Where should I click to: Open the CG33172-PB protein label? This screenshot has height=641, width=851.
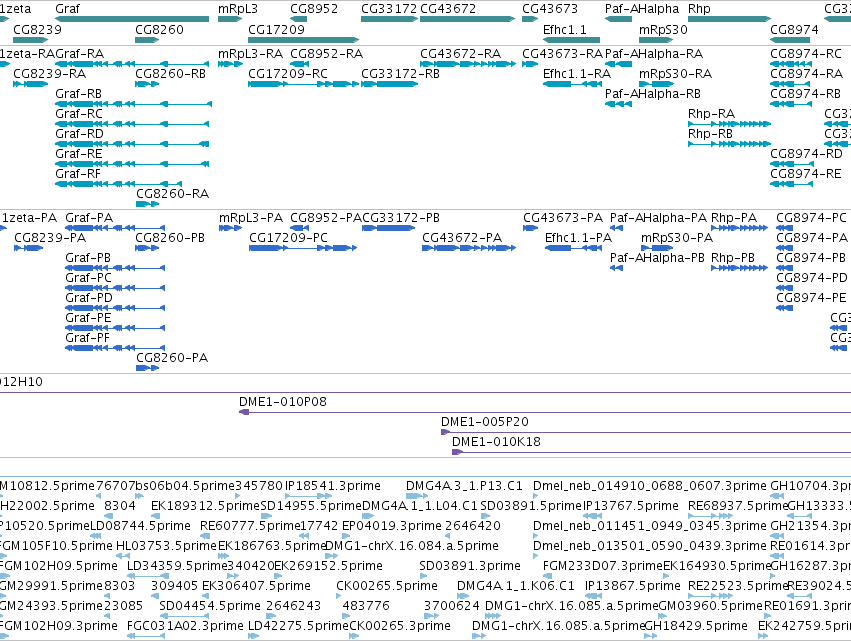coord(401,218)
